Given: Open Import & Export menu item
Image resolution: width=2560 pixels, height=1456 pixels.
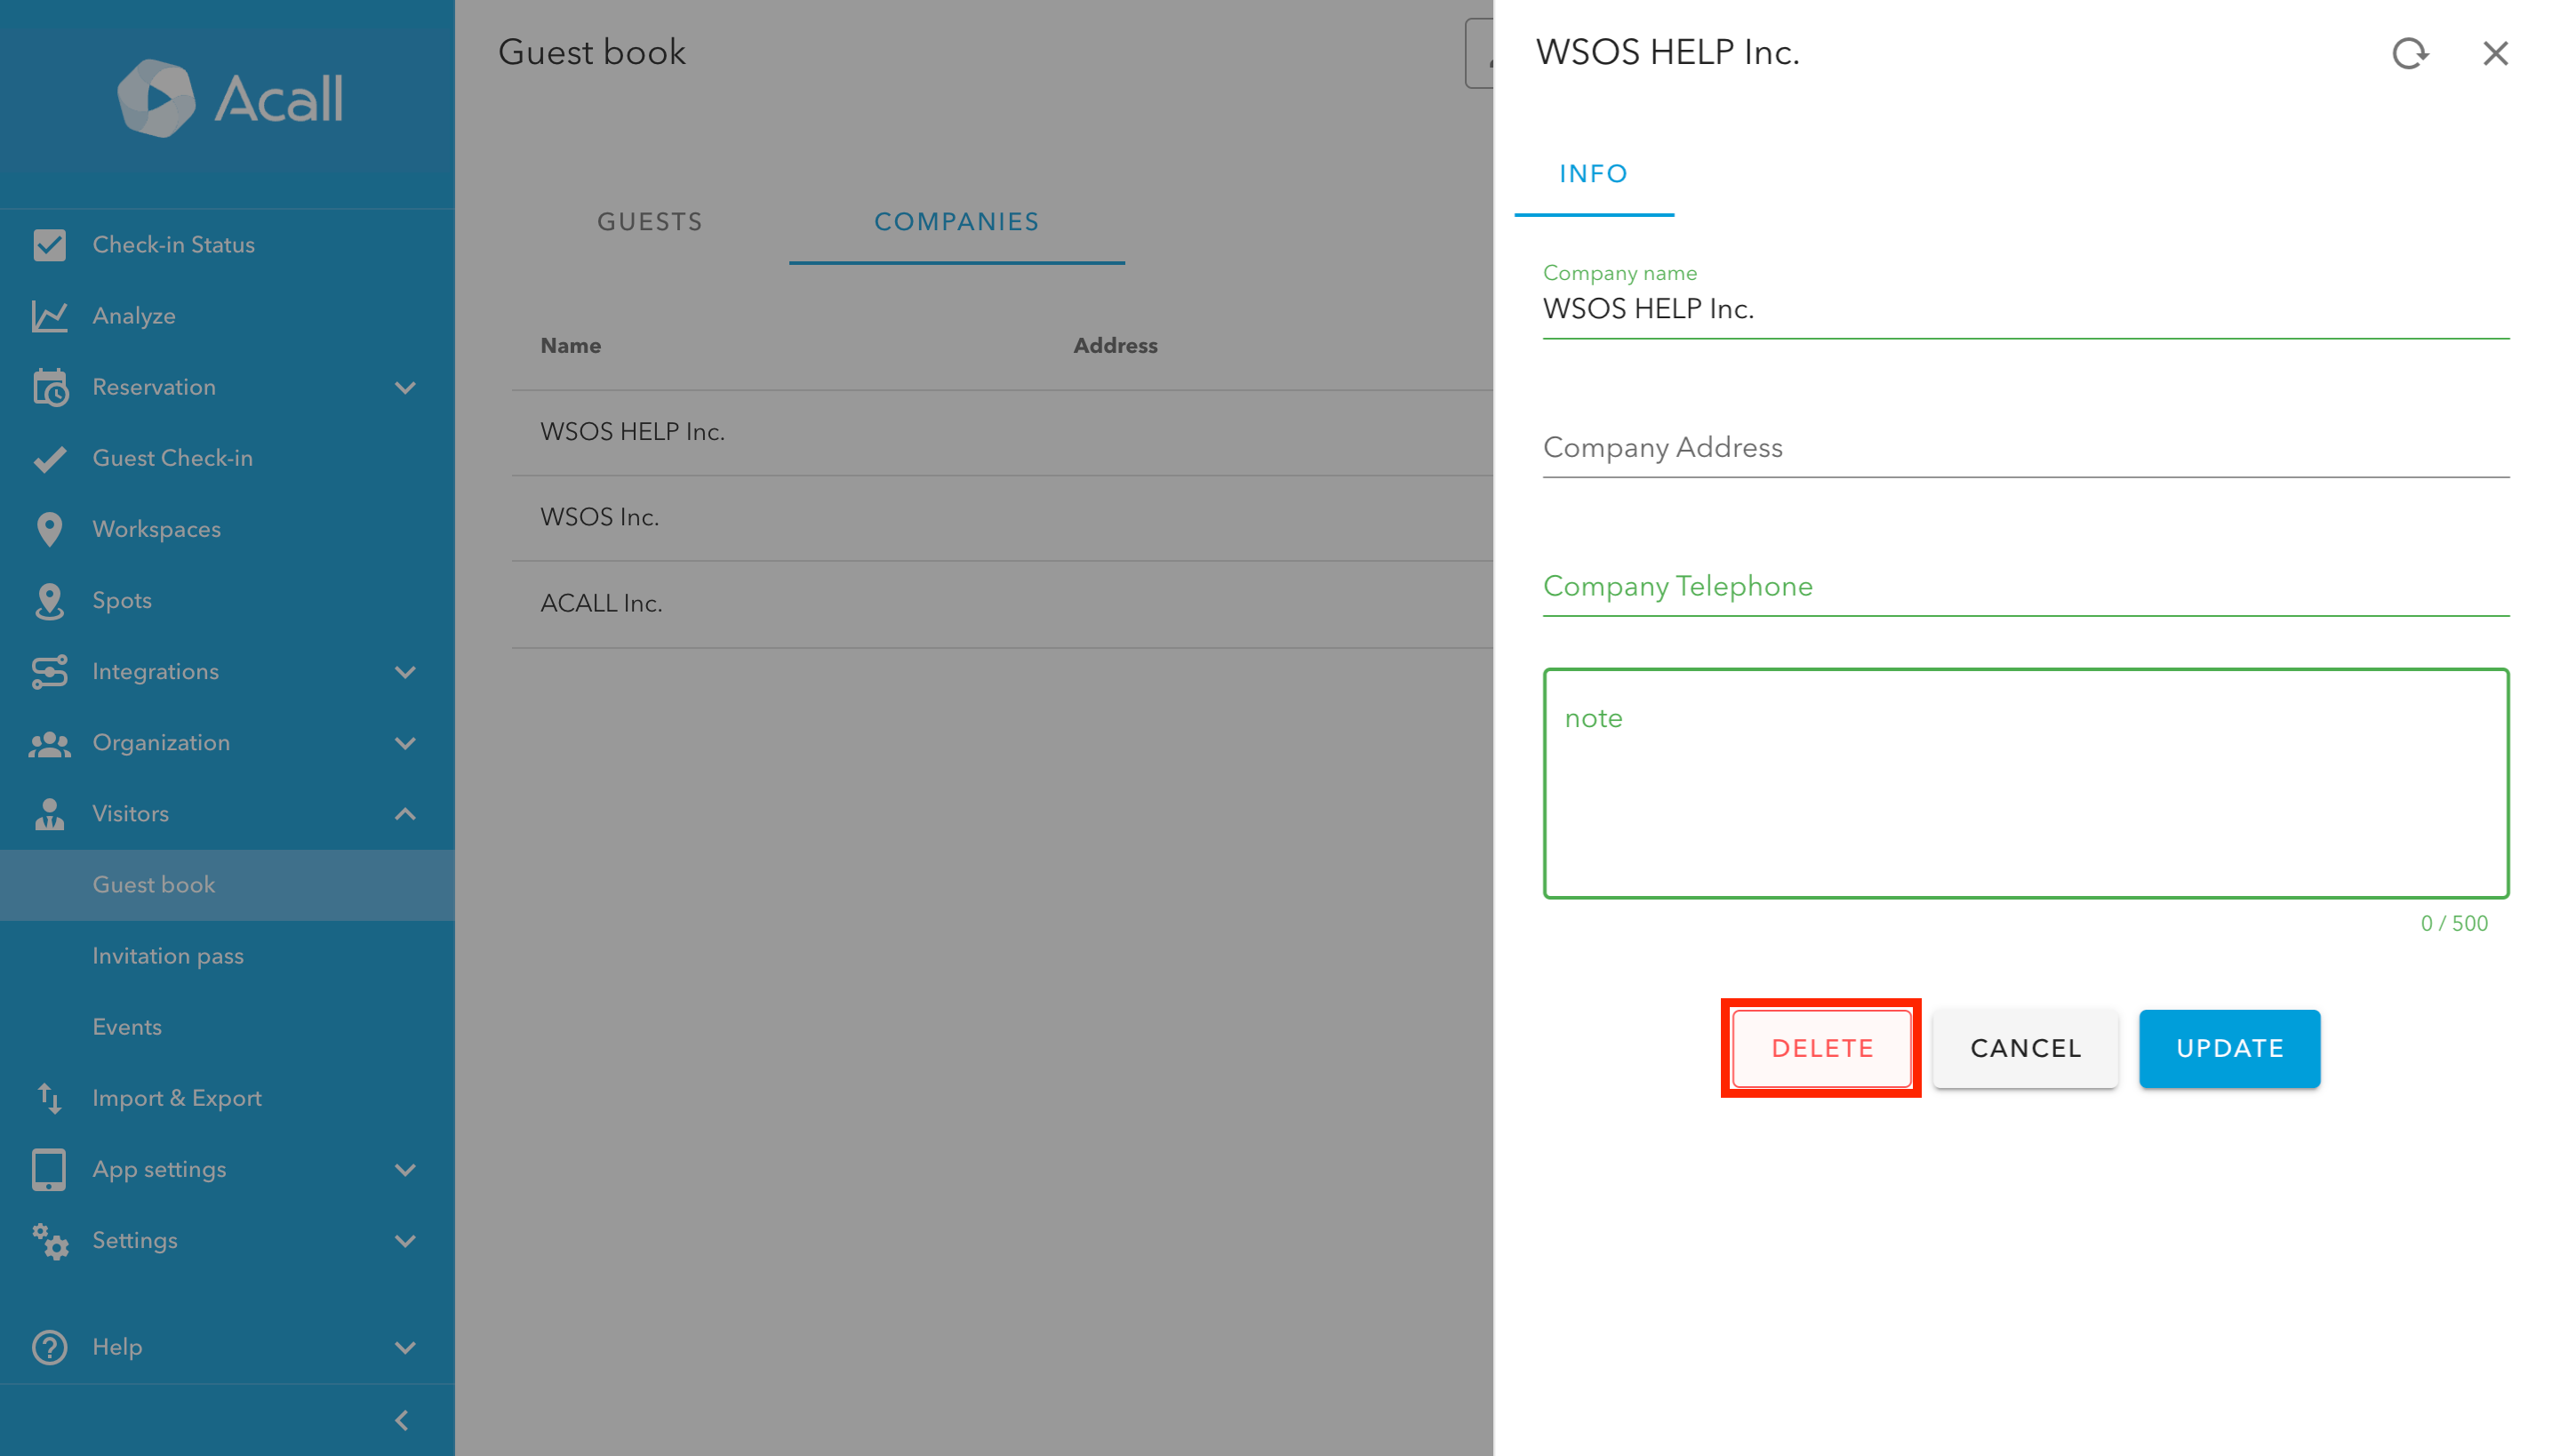Looking at the screenshot, I should (227, 1098).
